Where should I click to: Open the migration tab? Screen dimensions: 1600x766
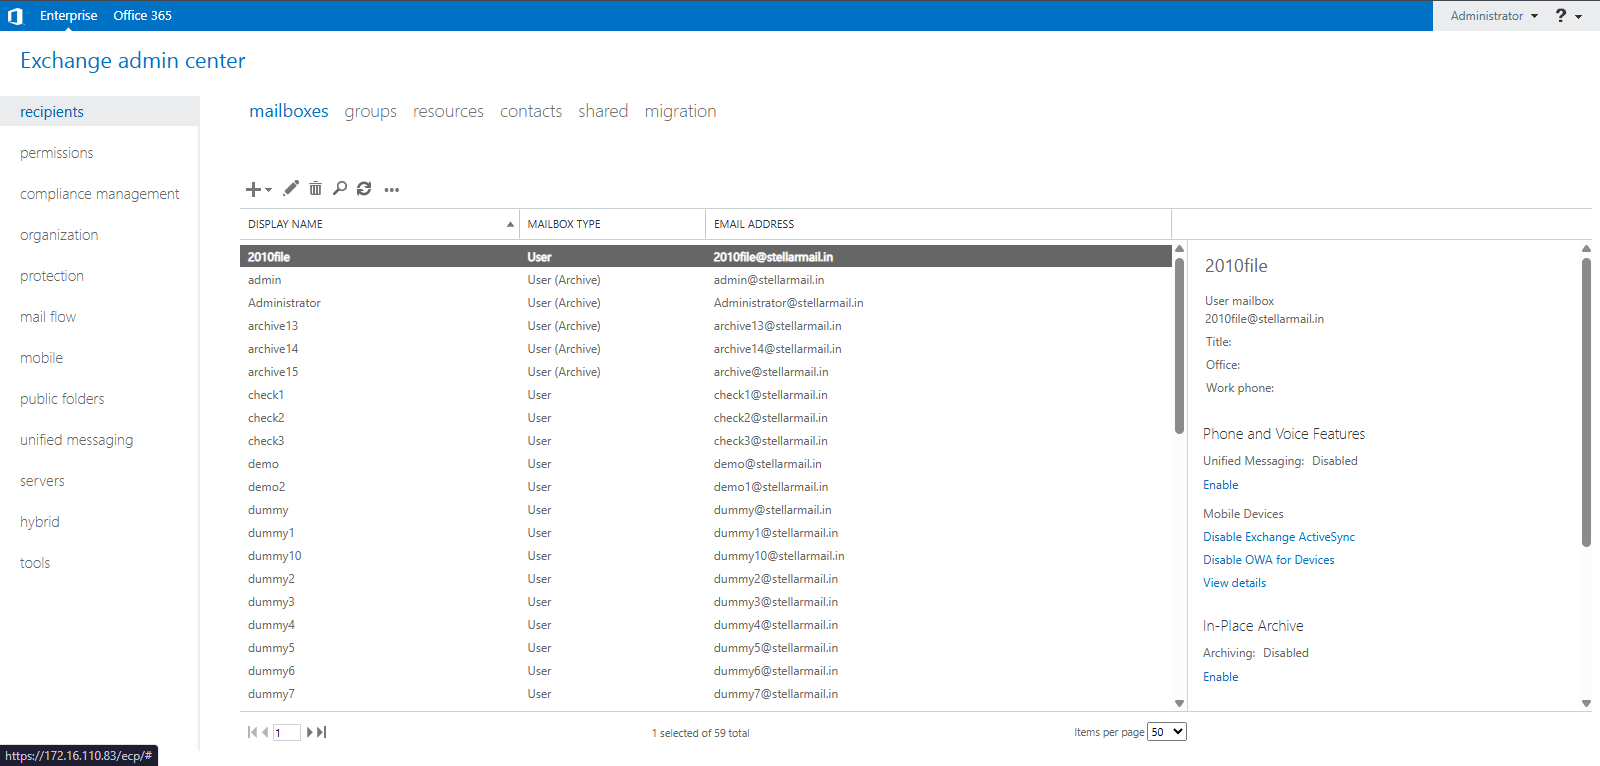[x=680, y=111]
